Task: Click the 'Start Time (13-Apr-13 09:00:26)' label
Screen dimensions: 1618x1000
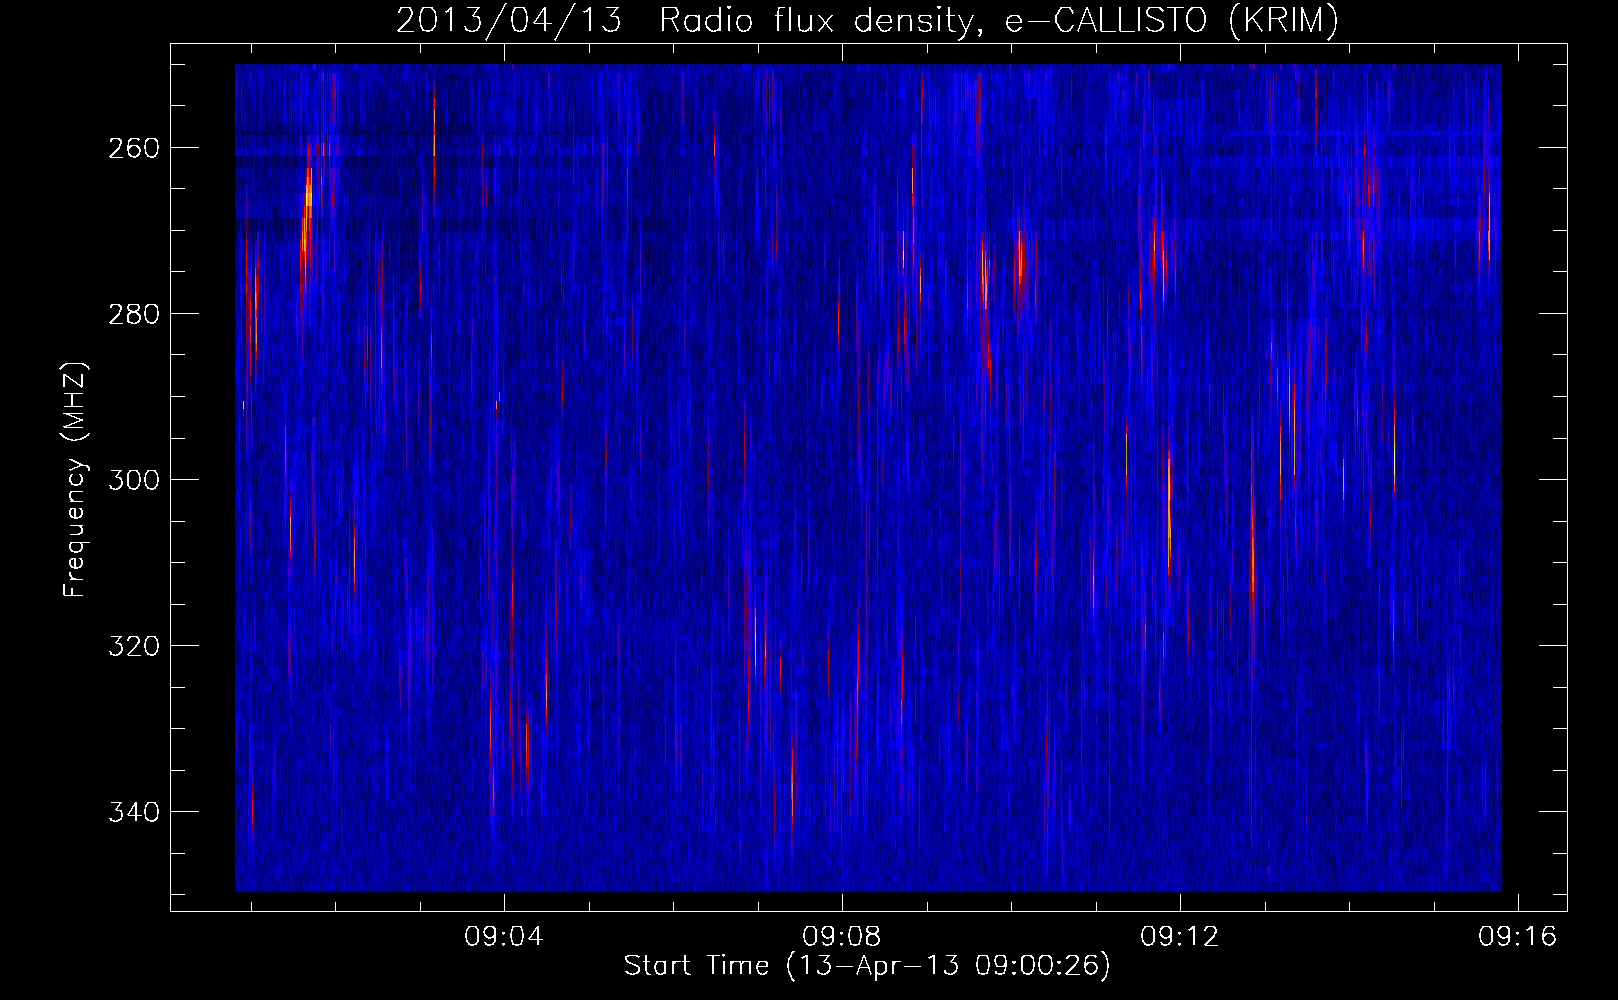Action: tap(867, 965)
